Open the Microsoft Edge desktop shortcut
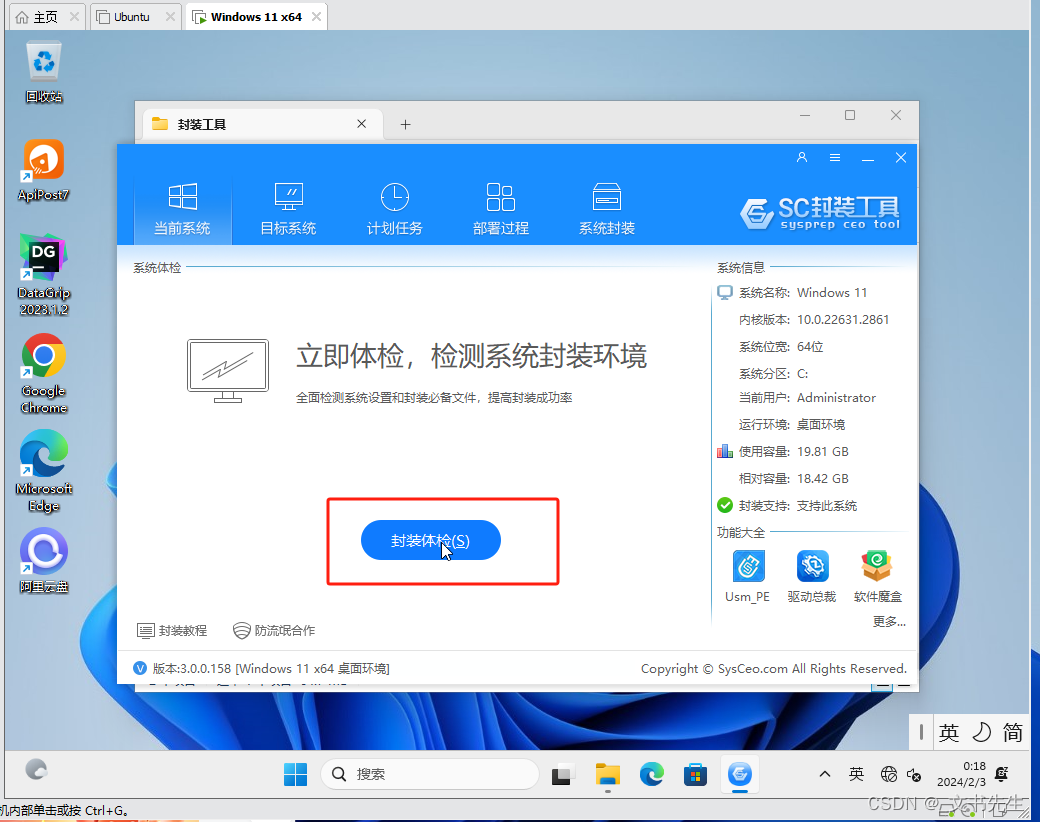 44,471
